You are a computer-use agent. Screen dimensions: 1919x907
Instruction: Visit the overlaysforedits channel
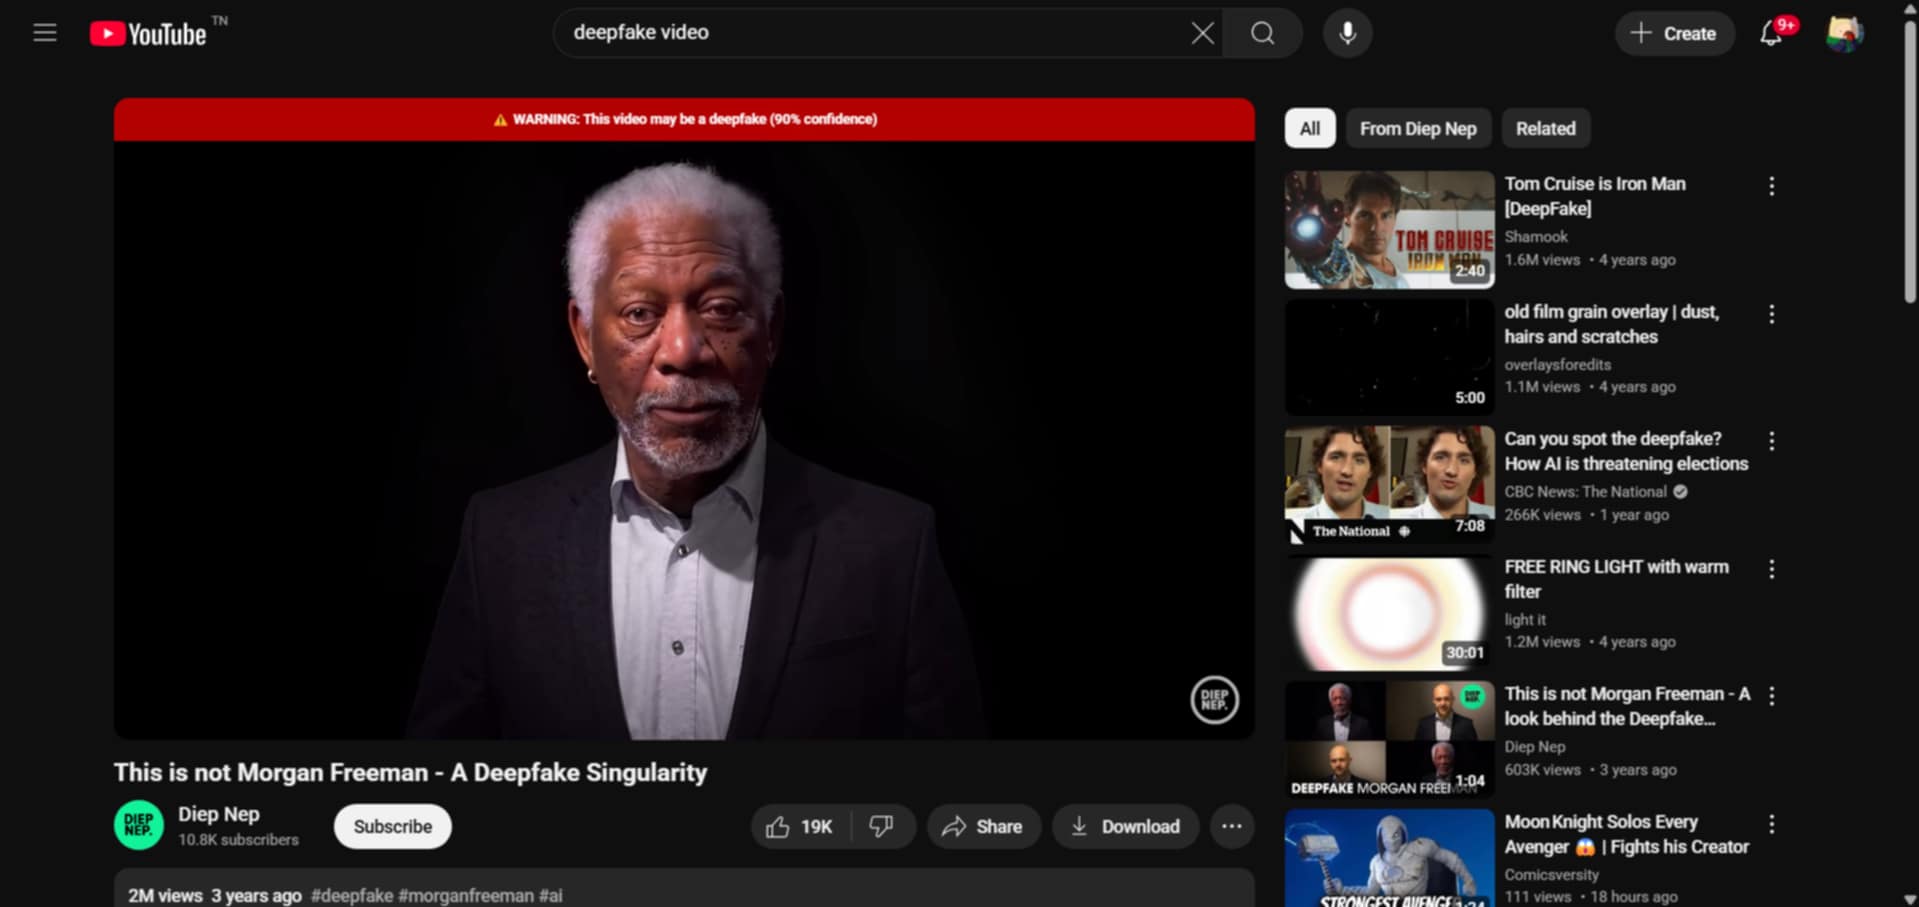1557,365
